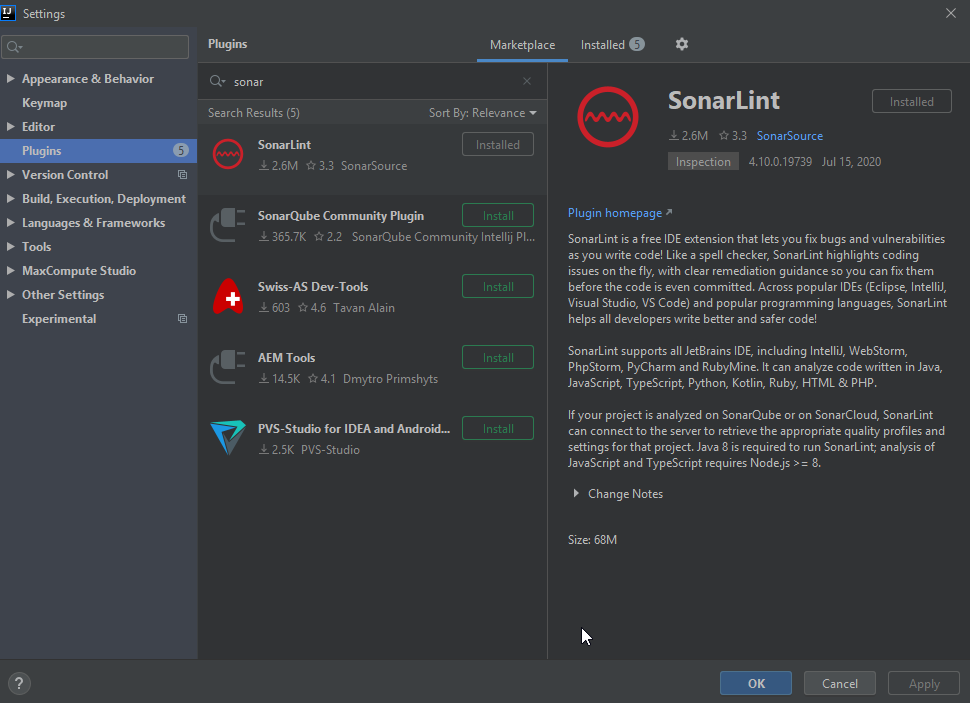Click the PVS-Studio plugin icon
This screenshot has height=703, width=970.
pyautogui.click(x=227, y=437)
